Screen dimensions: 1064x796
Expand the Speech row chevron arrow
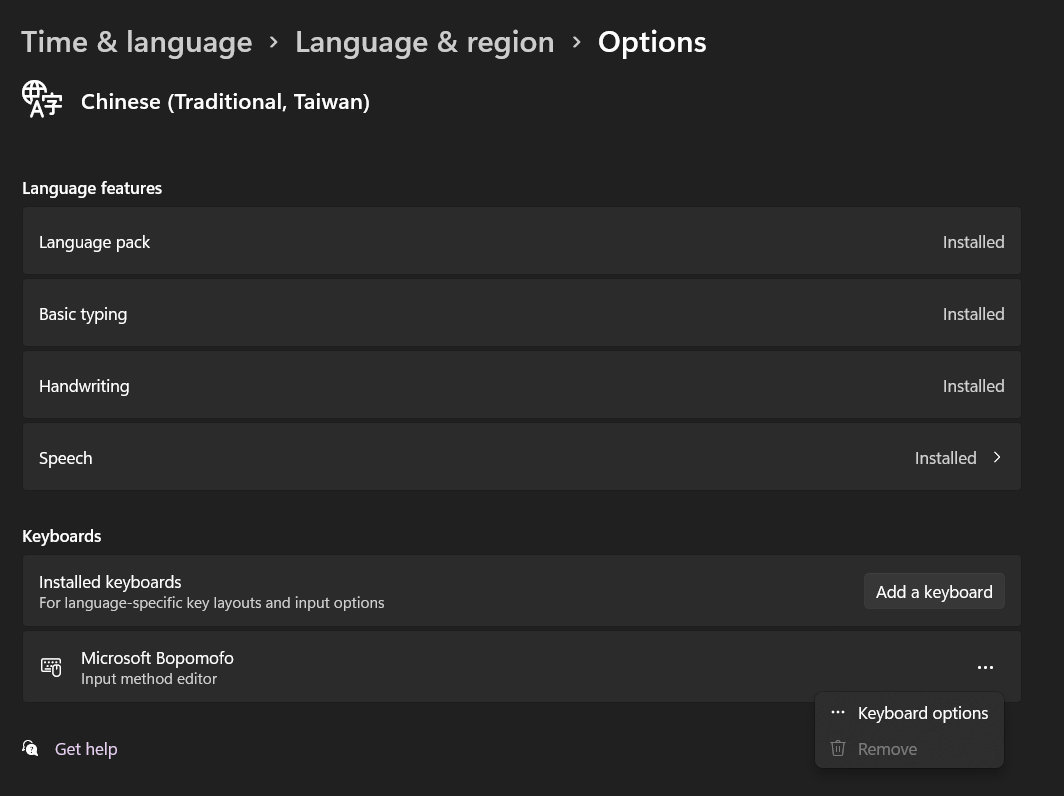997,458
